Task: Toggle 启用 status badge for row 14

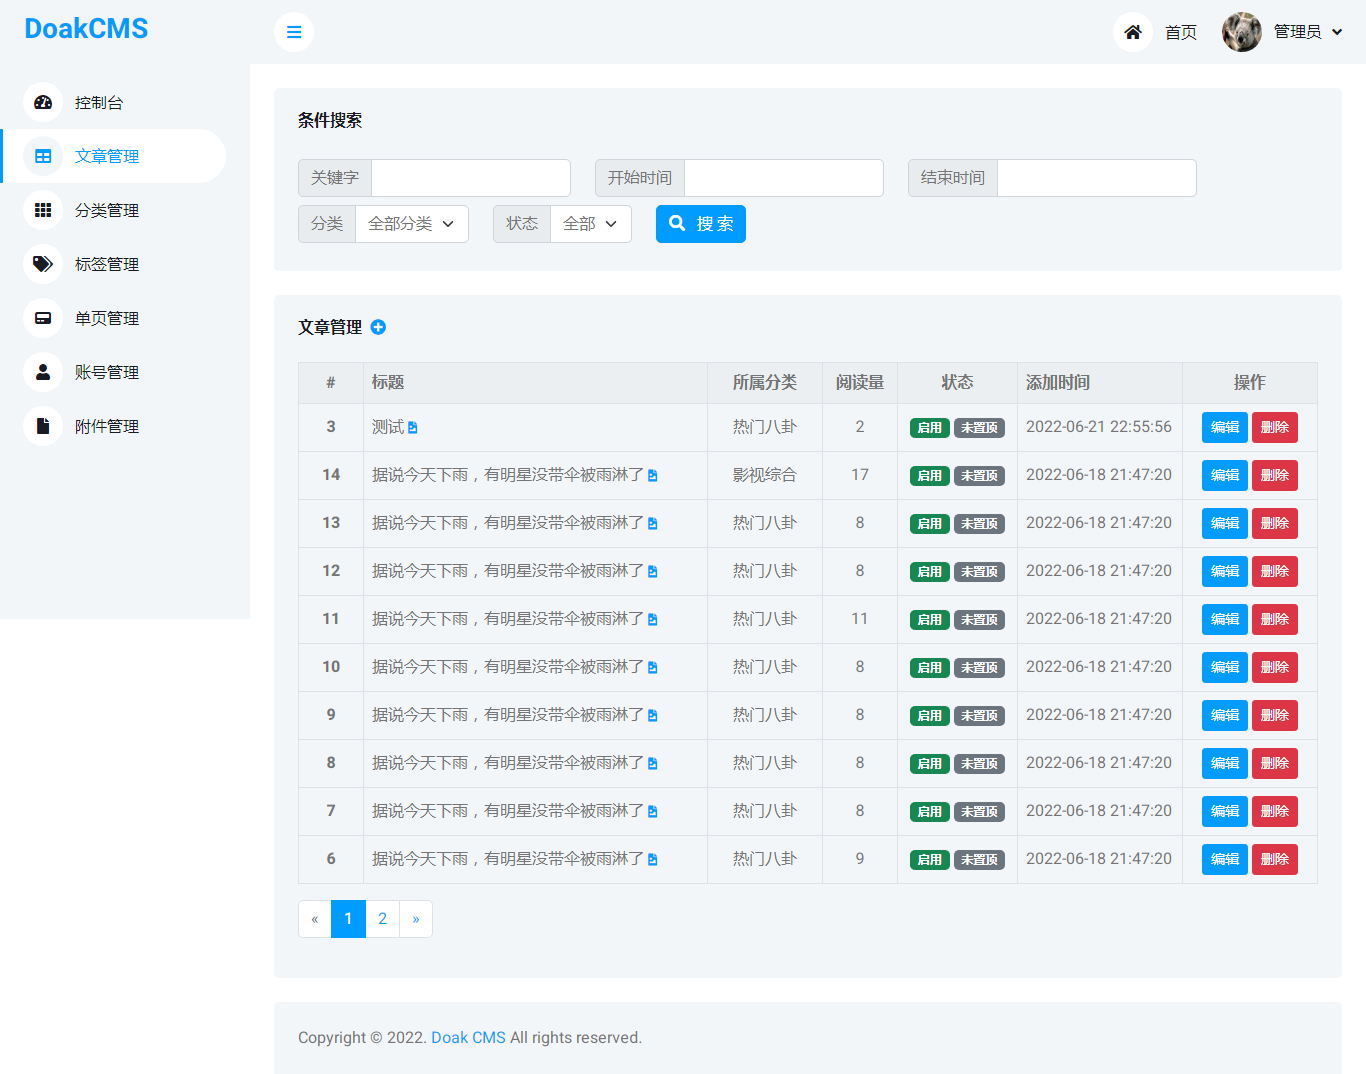Action: click(930, 476)
